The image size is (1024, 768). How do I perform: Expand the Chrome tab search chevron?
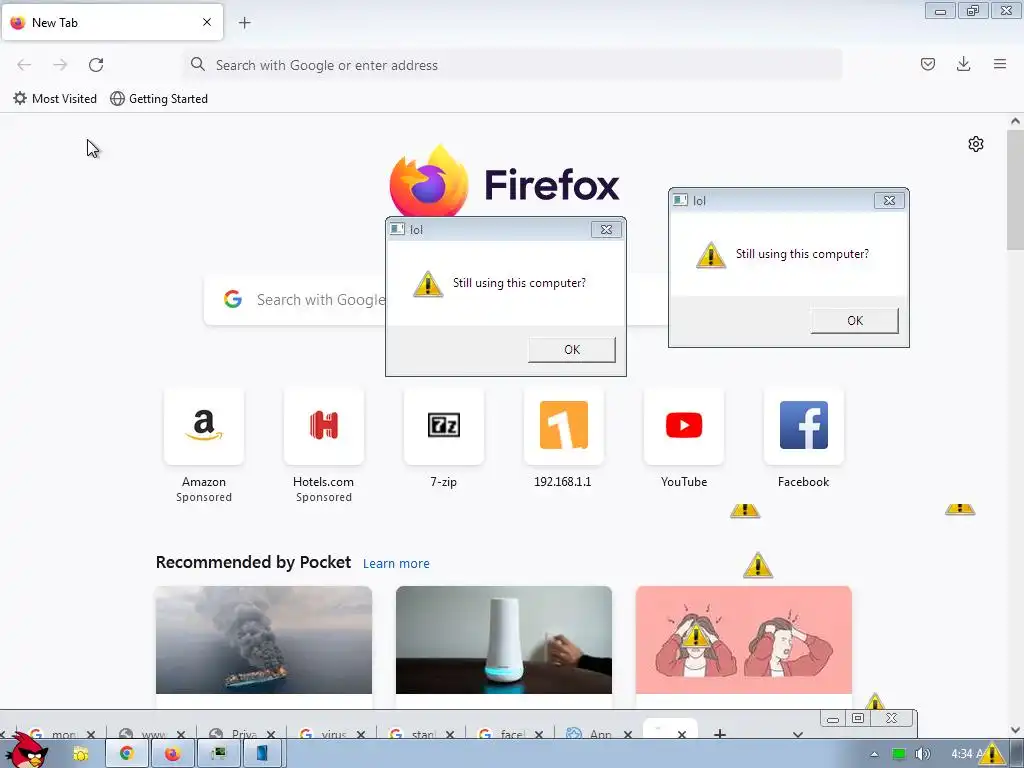797,734
